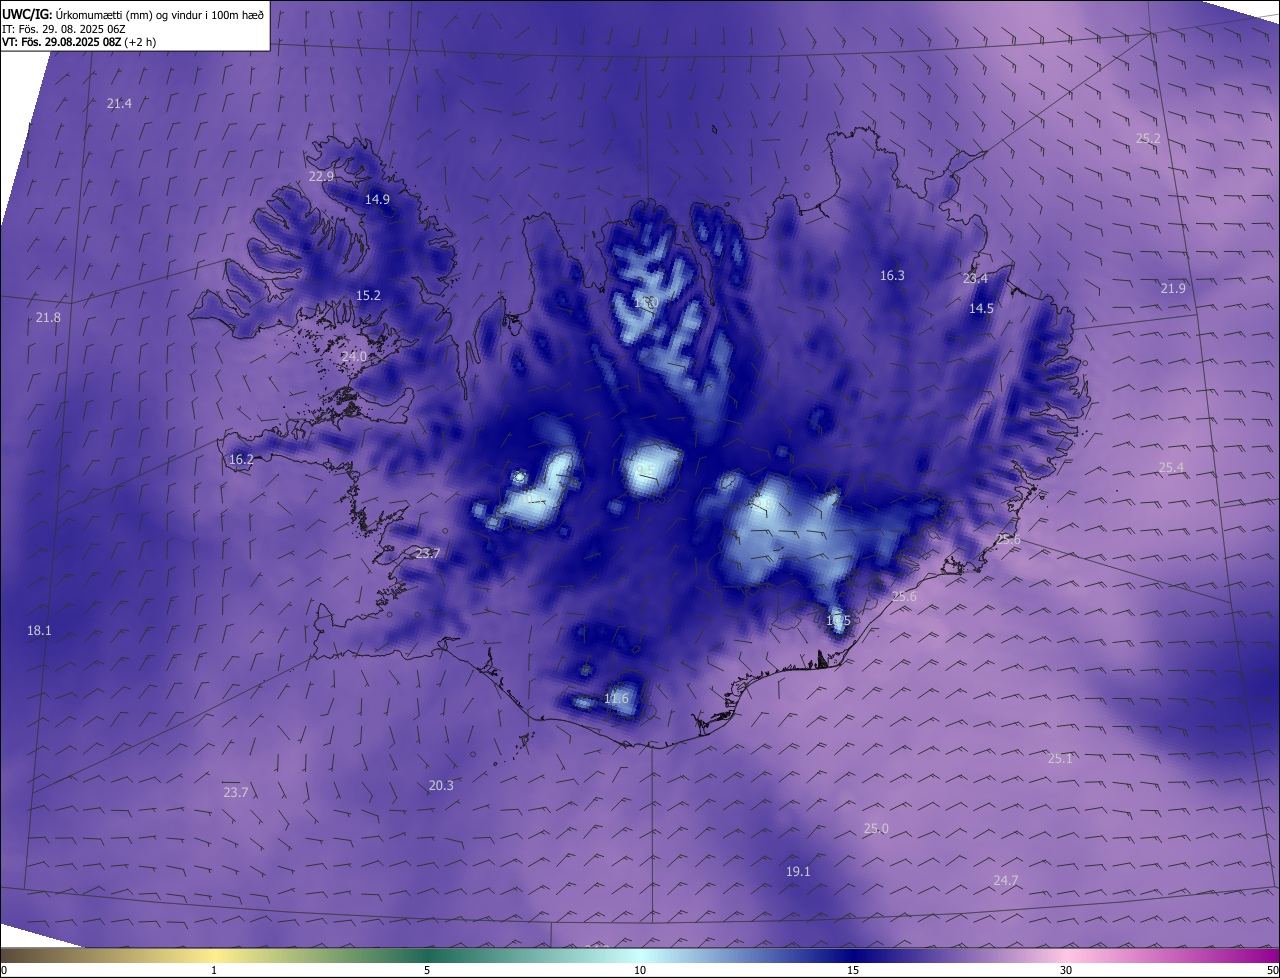Click the 21.9 value label

click(x=1173, y=288)
